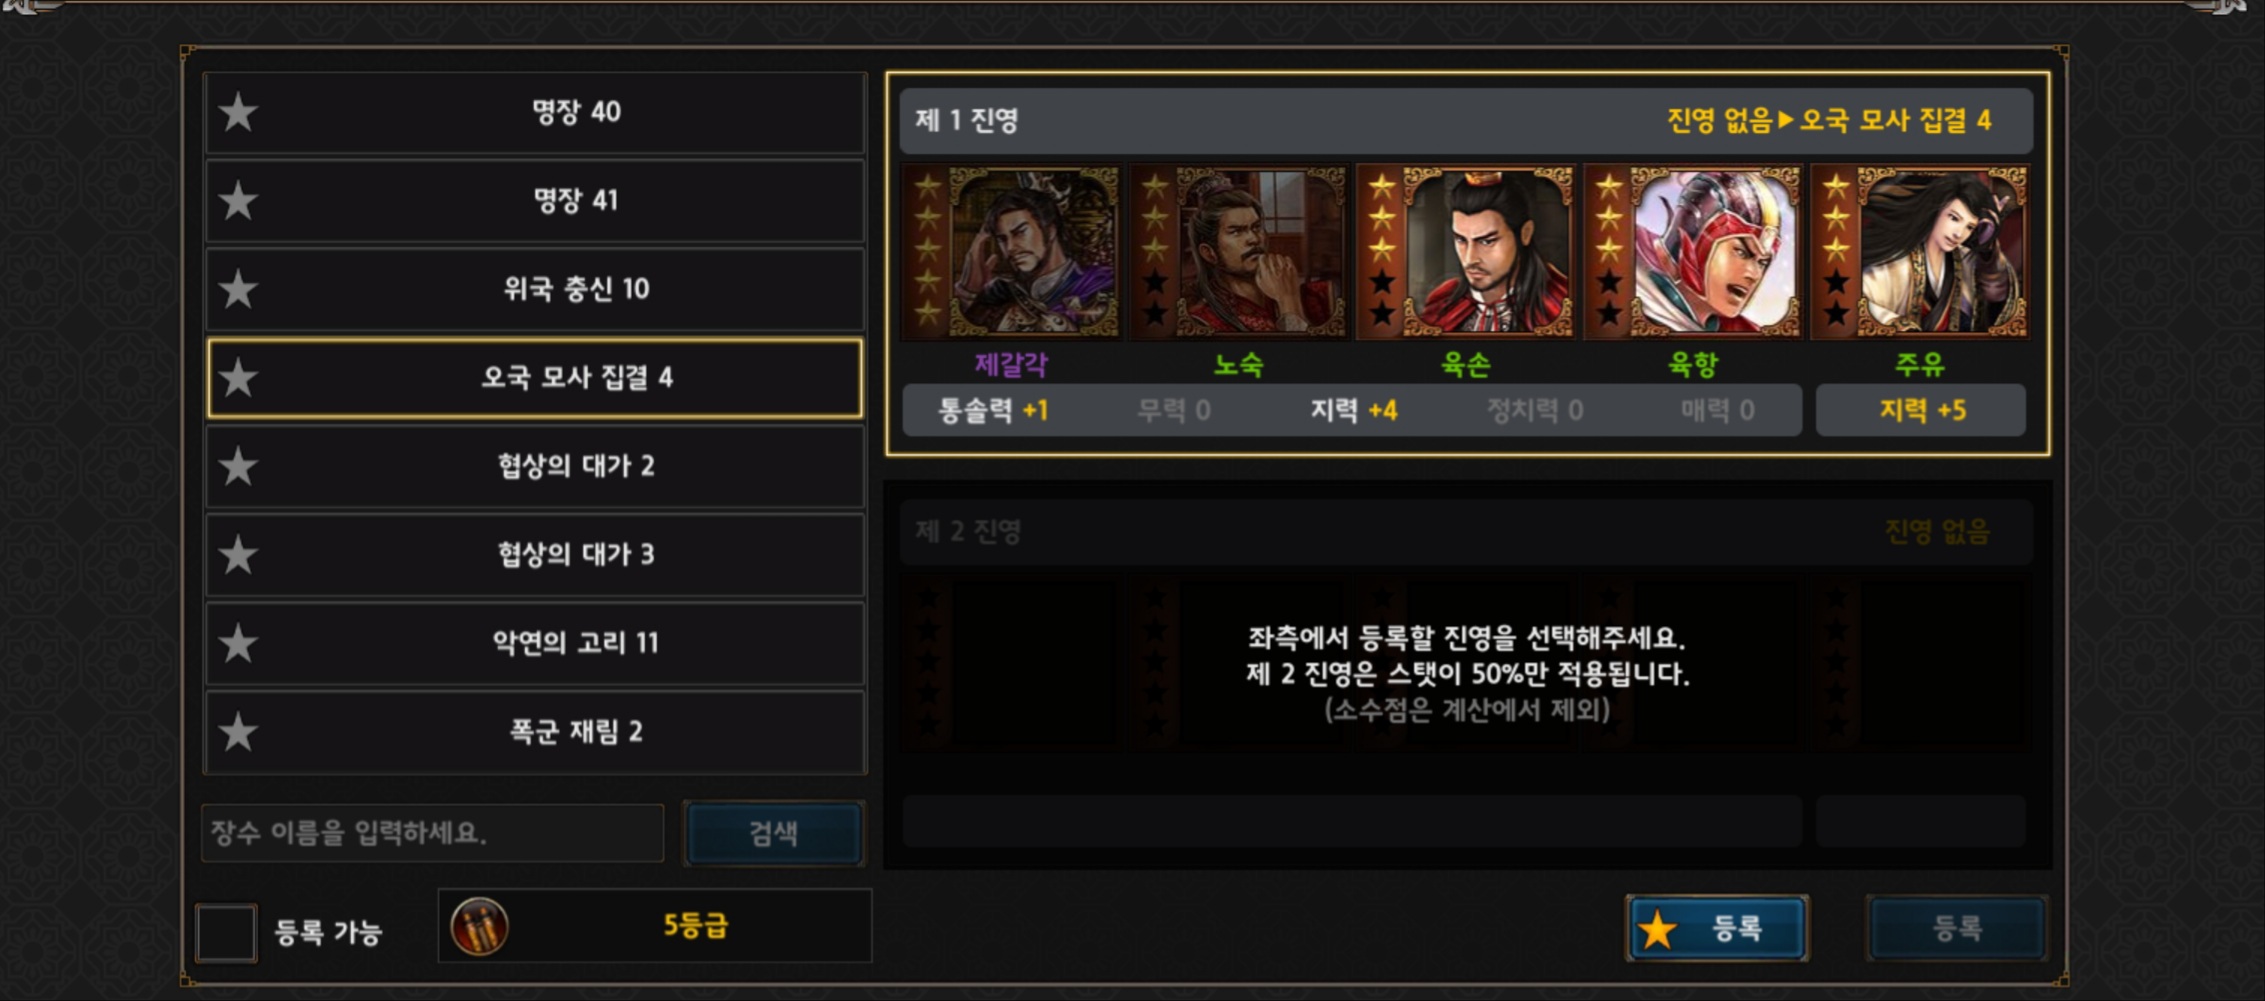2265x1001 pixels.
Task: Click the hero name search input field
Action: tap(432, 833)
